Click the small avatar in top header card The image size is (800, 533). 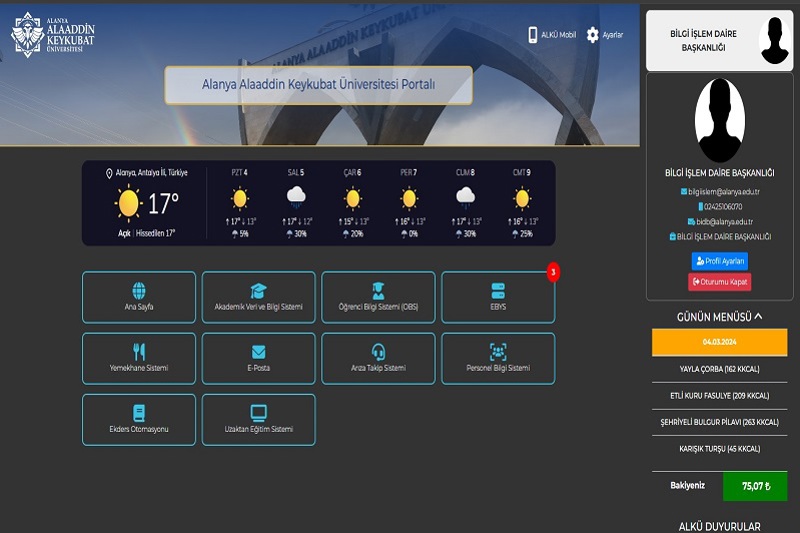pos(775,40)
